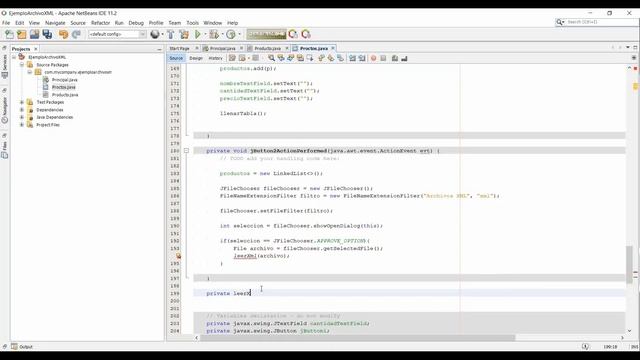640x360 pixels.
Task: Click the Debug Project icon
Action: (x=213, y=34)
